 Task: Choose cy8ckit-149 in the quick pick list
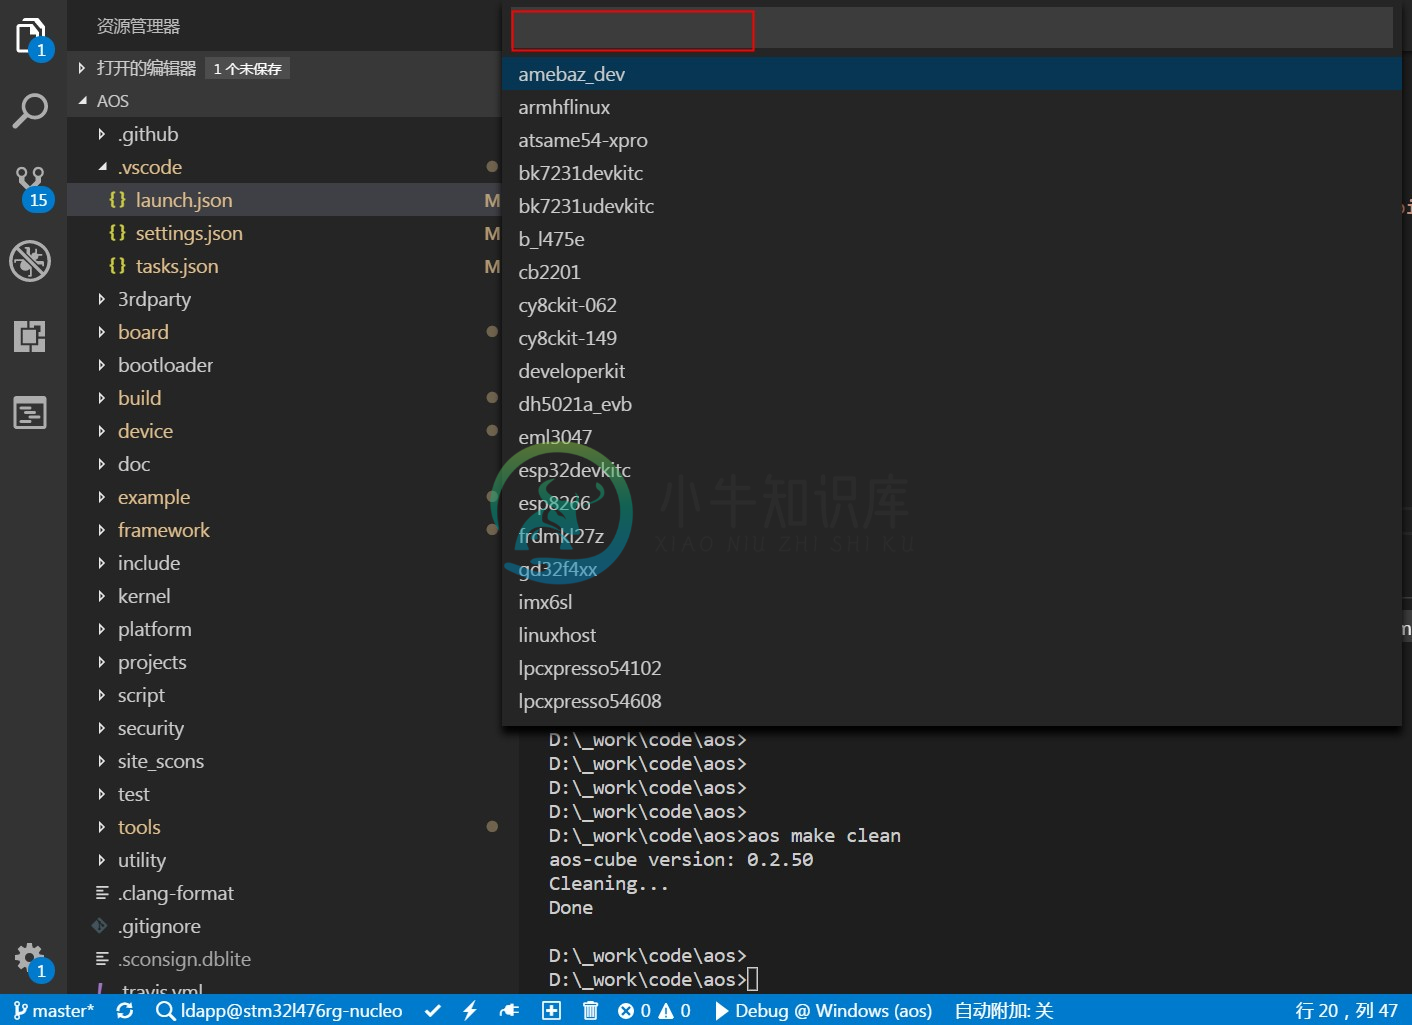951,338
